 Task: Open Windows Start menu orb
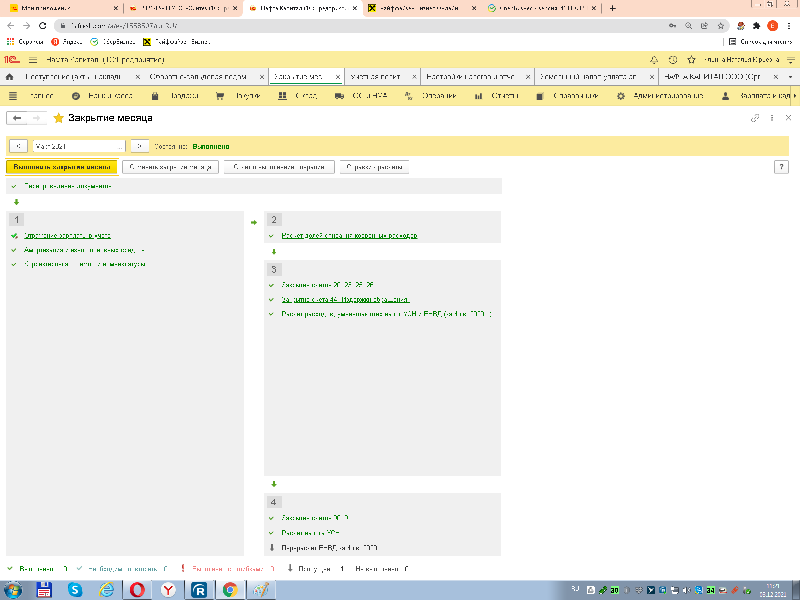tap(13, 590)
